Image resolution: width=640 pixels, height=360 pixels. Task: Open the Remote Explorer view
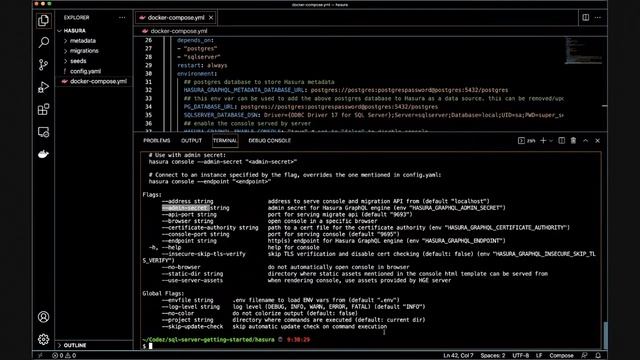pyautogui.click(x=43, y=132)
